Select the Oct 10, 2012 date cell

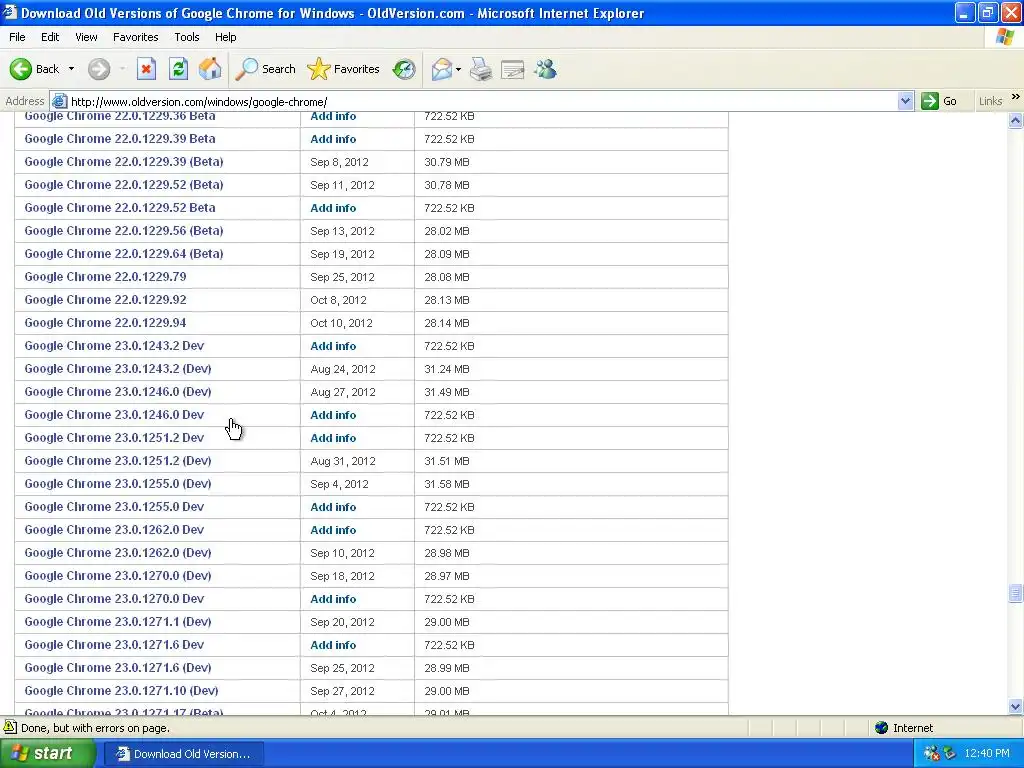342,323
